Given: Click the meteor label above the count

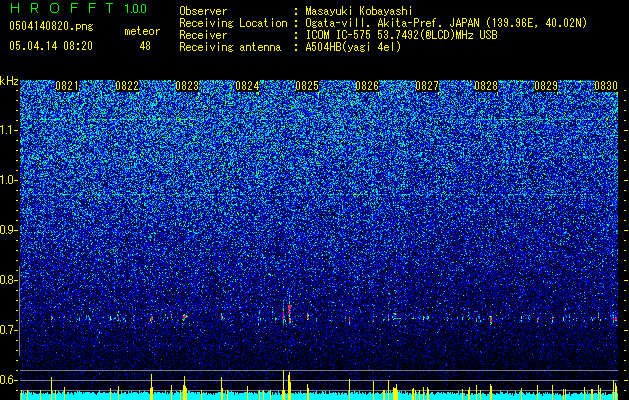Looking at the screenshot, I should coord(142,31).
